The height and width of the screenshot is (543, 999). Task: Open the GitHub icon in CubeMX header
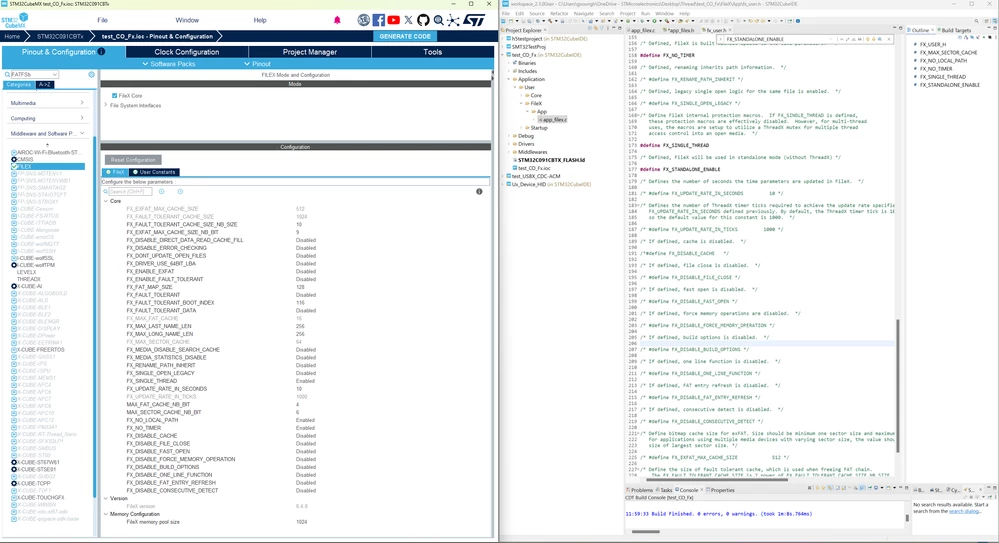coord(423,20)
